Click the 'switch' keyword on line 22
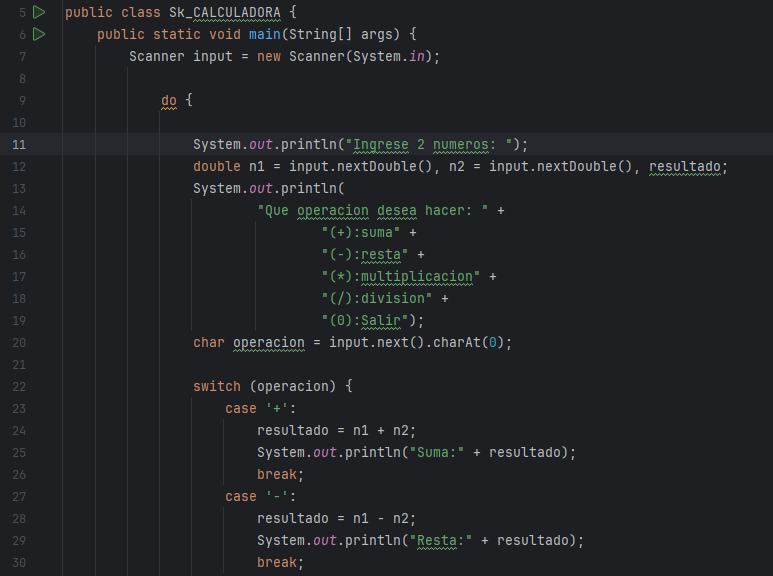The width and height of the screenshot is (773, 576). coord(217,386)
